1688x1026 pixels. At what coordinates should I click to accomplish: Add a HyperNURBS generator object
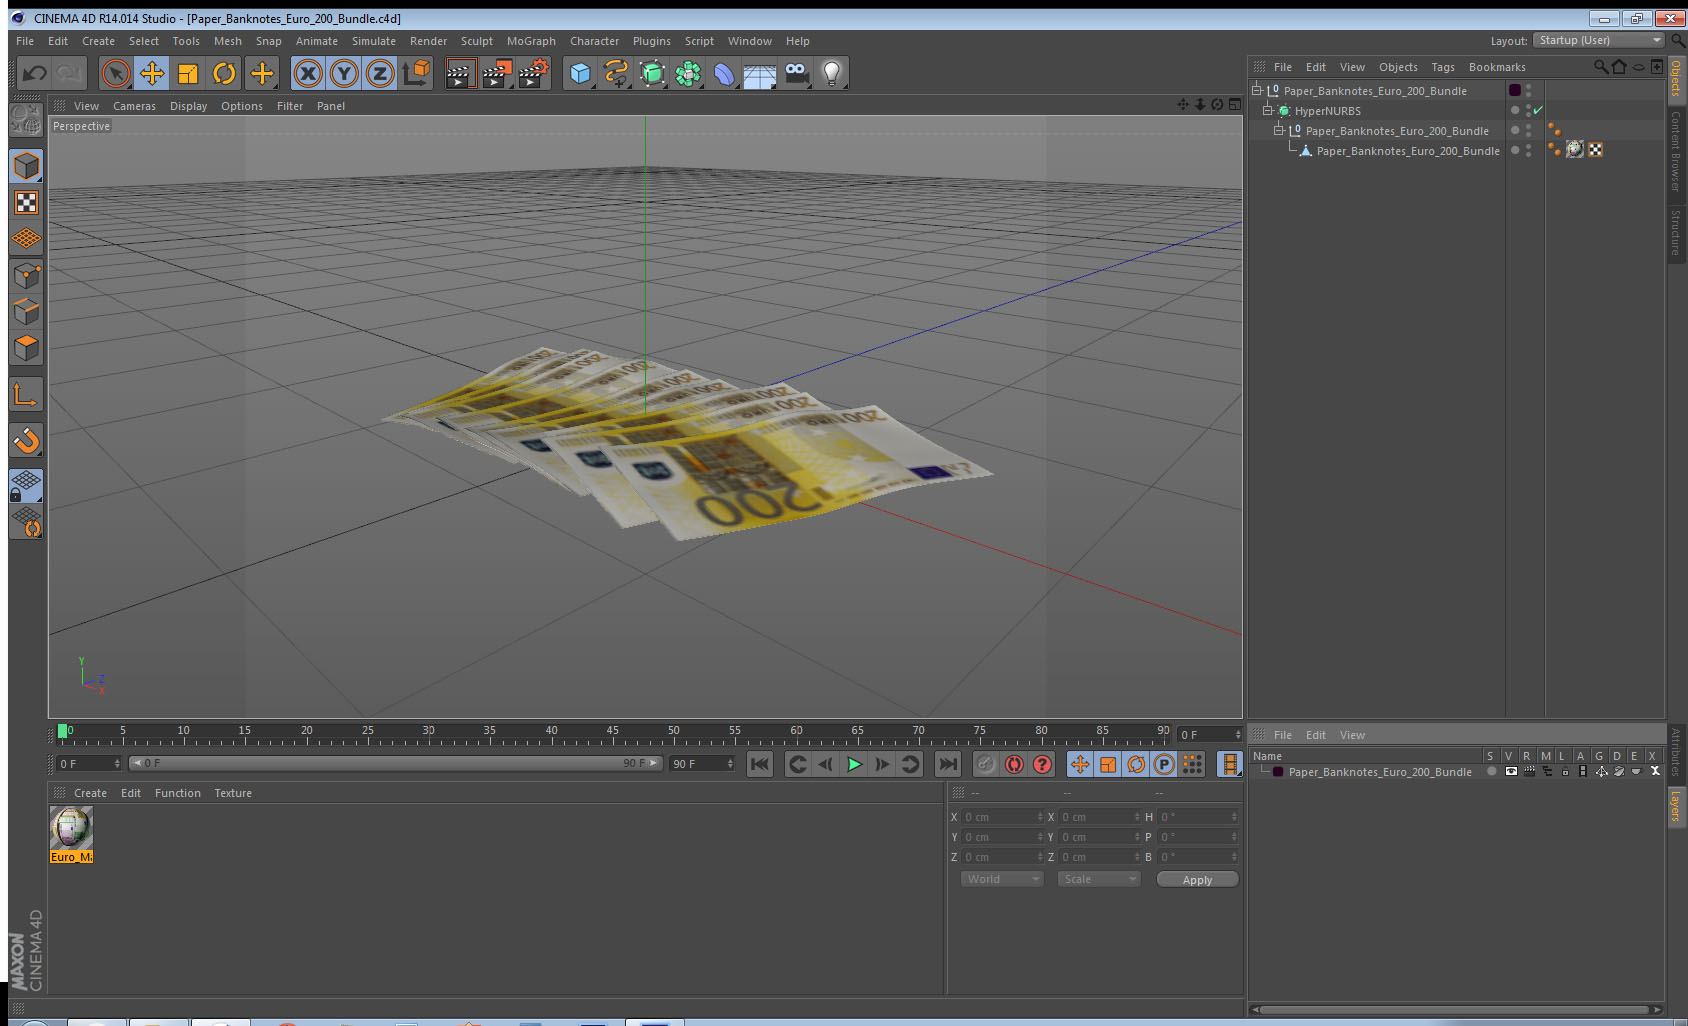coord(652,73)
